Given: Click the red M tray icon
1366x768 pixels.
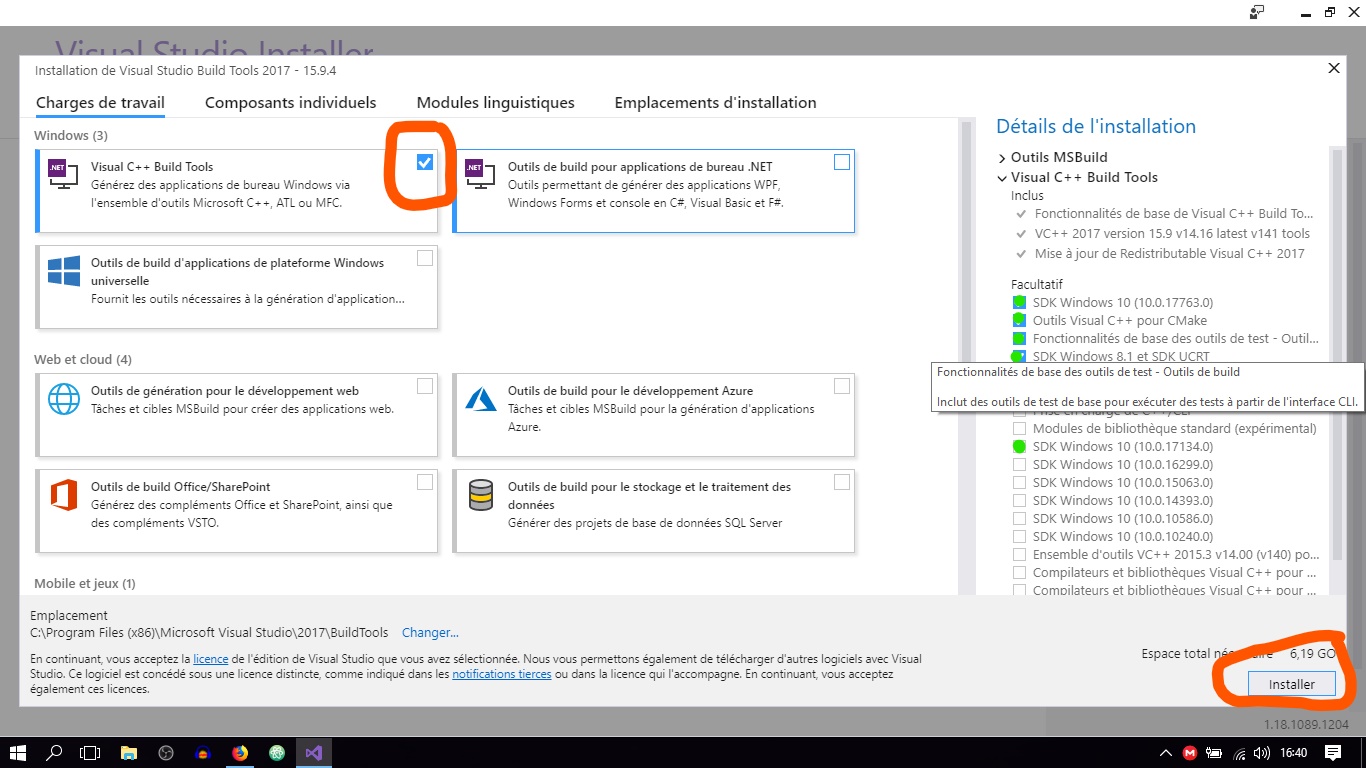Looking at the screenshot, I should pyautogui.click(x=1190, y=753).
